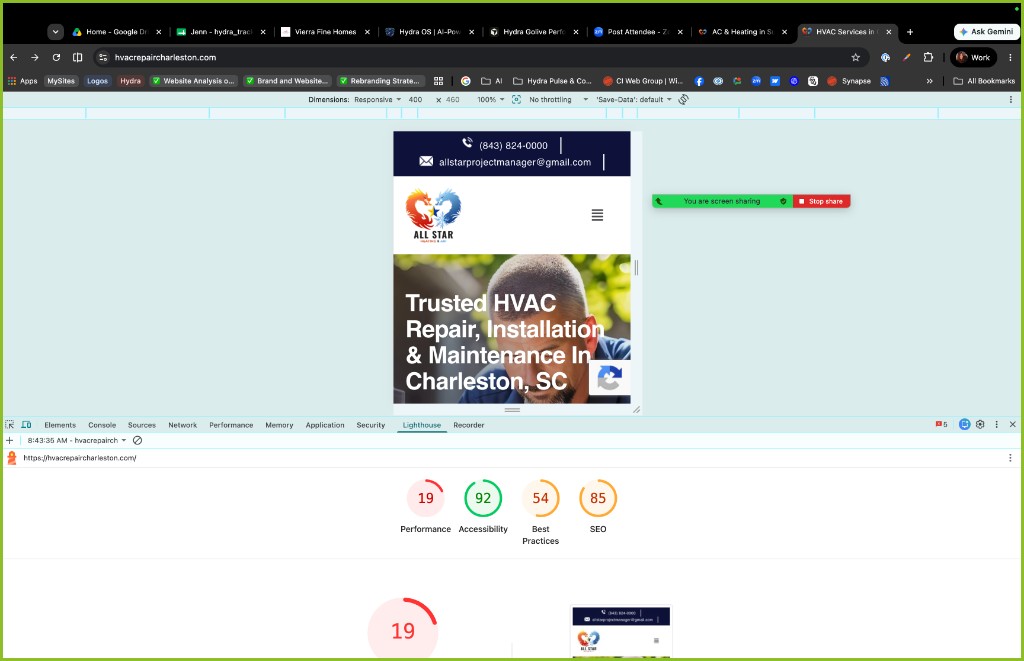This screenshot has width=1024, height=661.
Task: Open Chrome extensions puzzle icon
Action: pos(928,57)
